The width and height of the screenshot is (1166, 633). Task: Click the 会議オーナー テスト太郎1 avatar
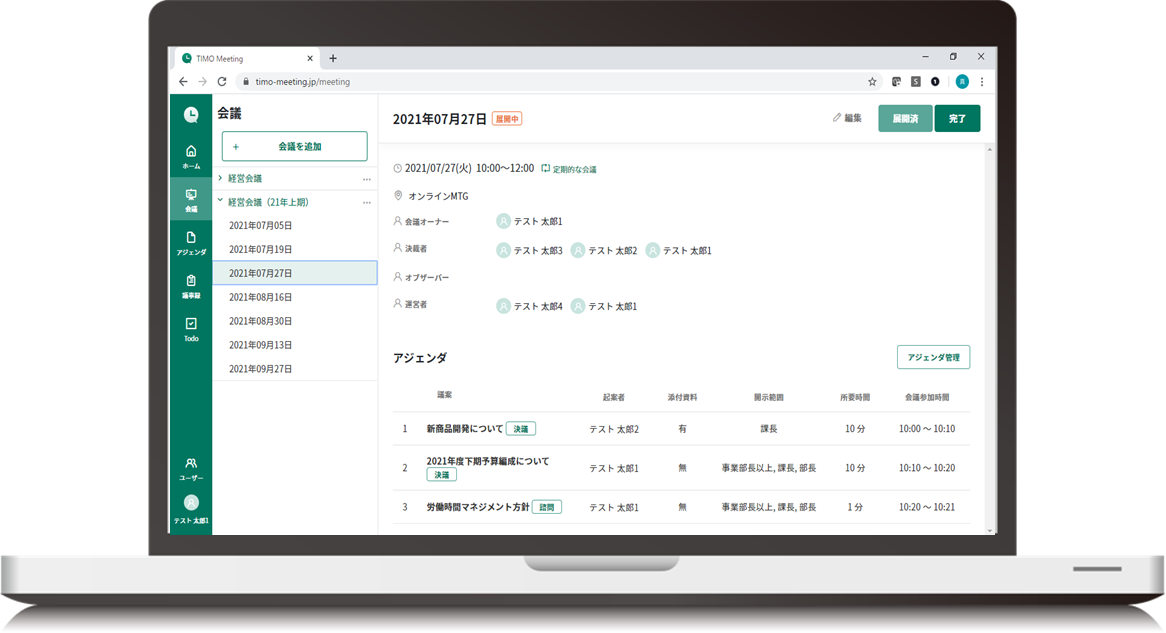503,222
